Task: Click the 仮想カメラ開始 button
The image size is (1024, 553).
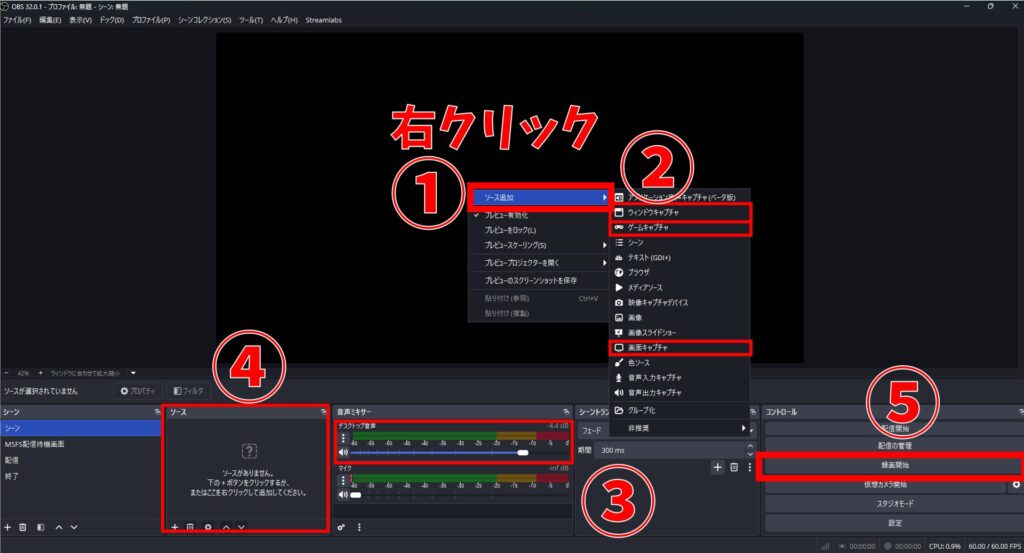Action: tap(886, 484)
